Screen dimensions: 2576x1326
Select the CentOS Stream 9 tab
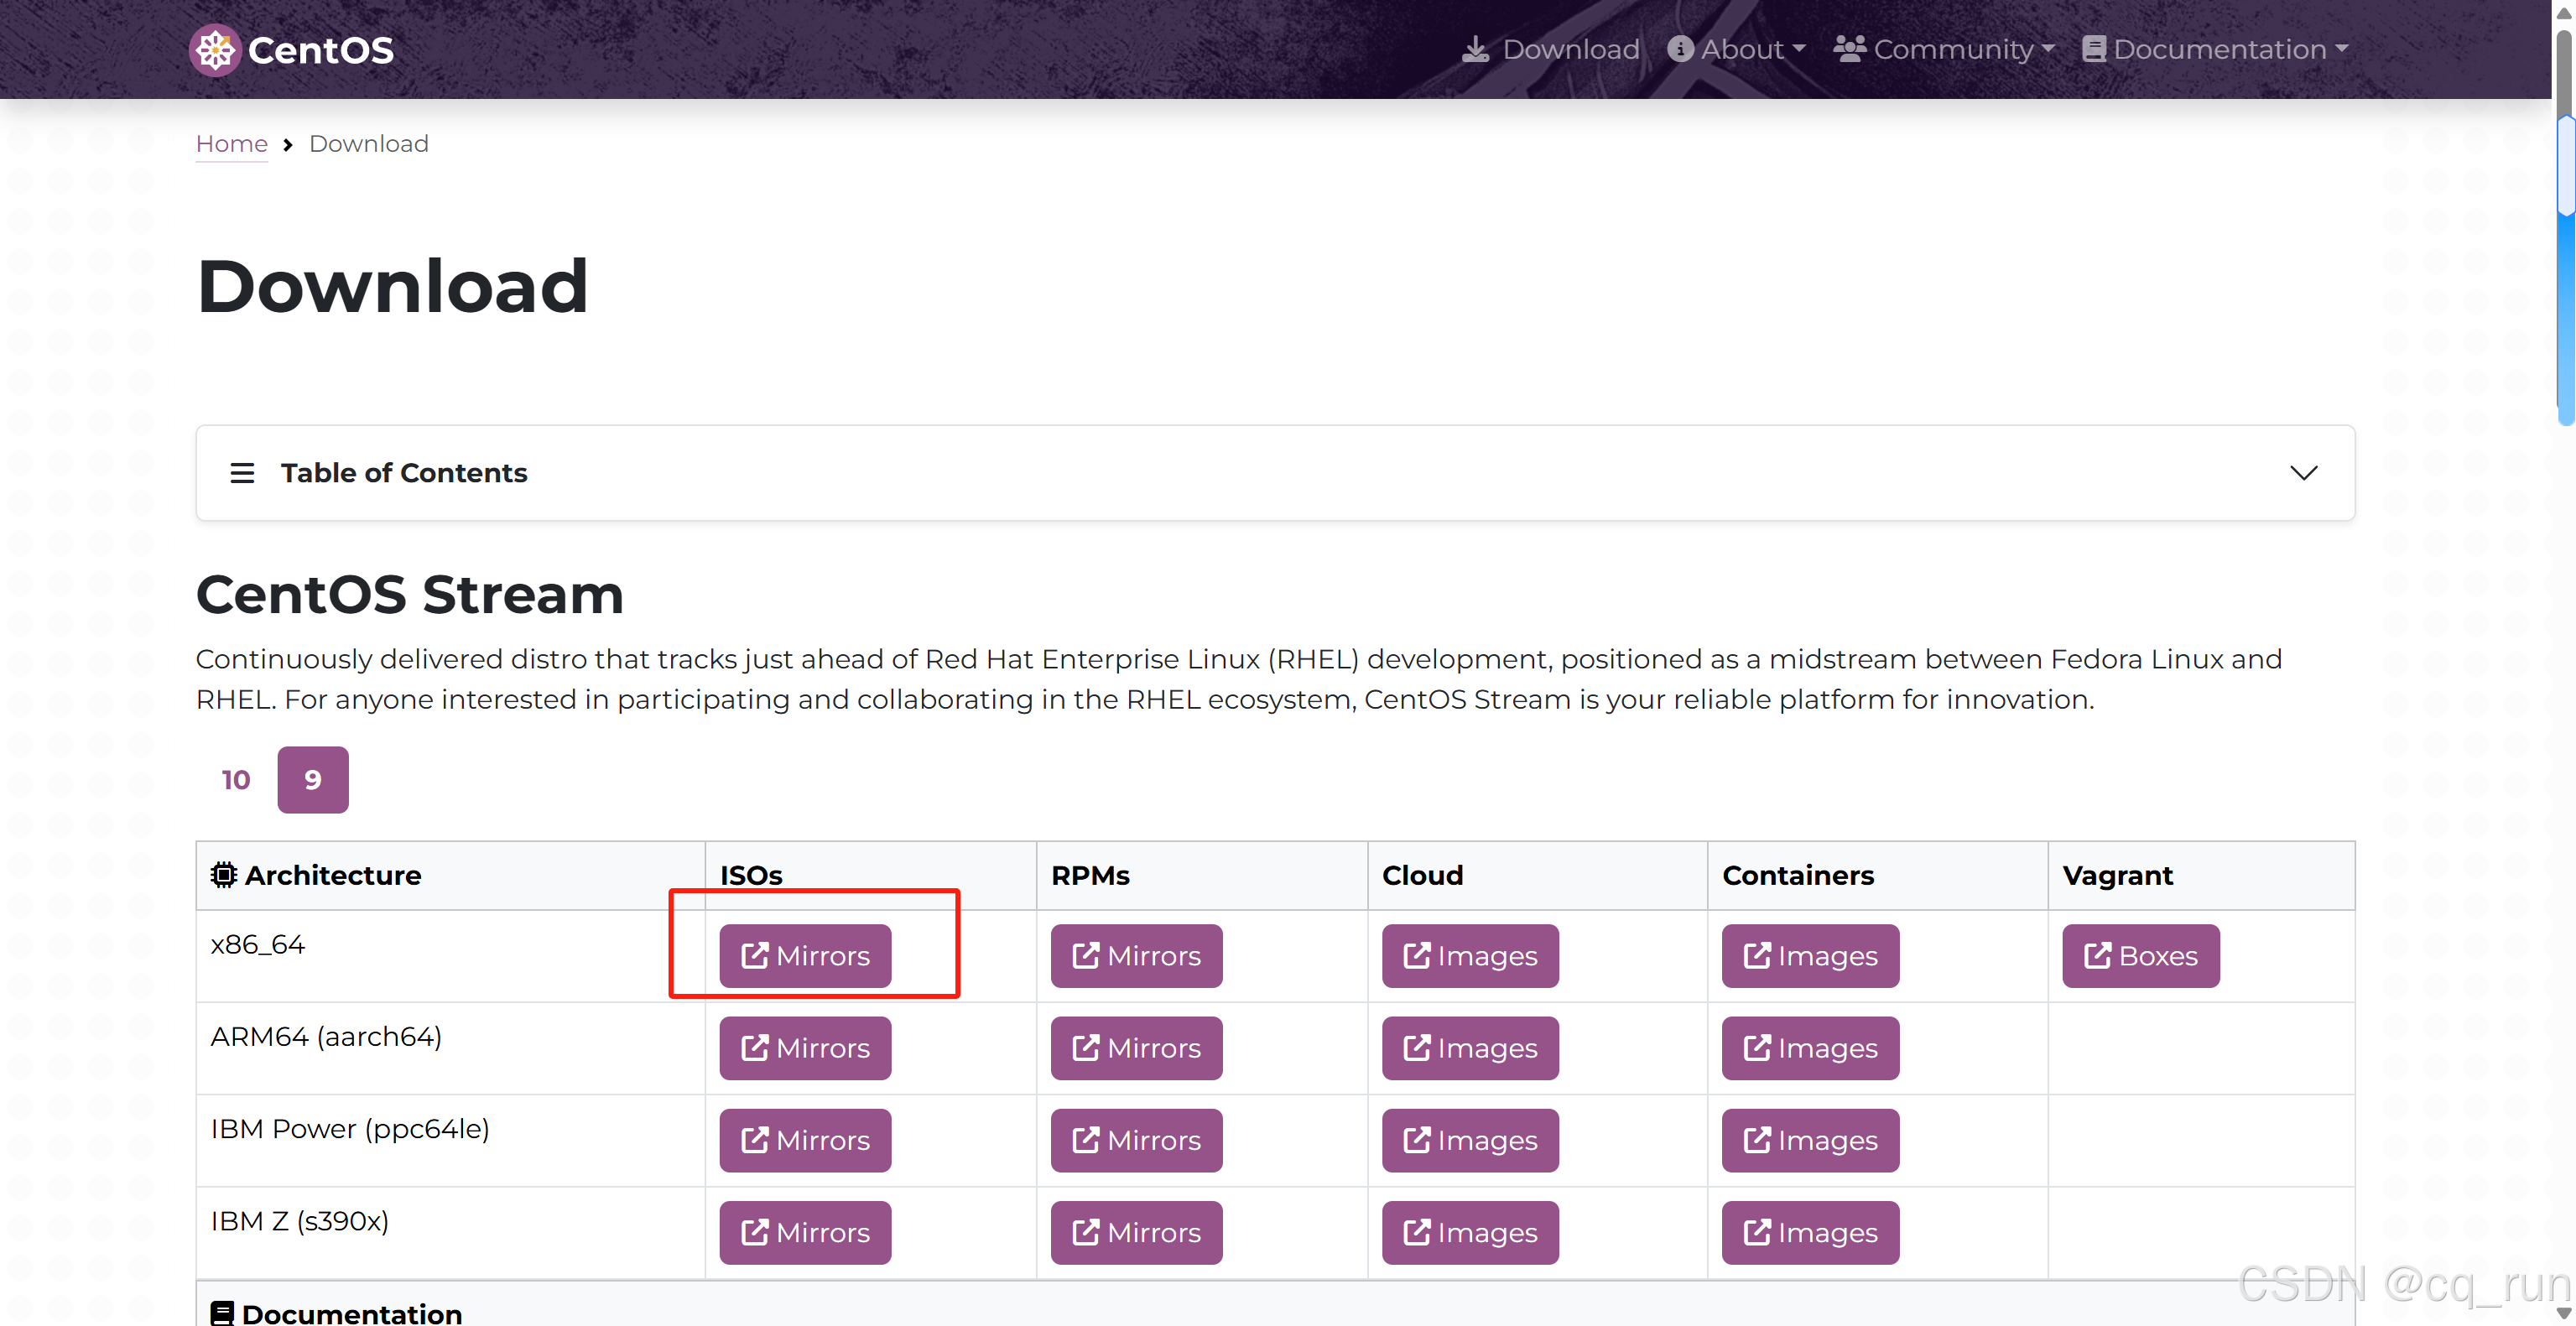click(313, 780)
